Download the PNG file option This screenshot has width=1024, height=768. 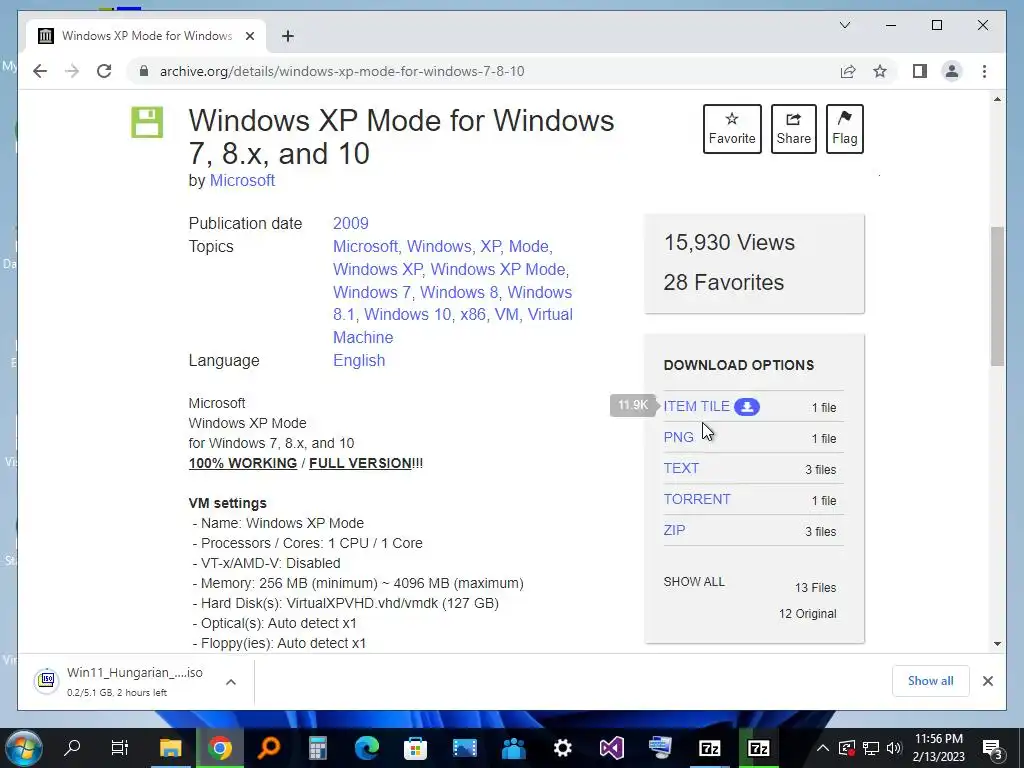pos(679,437)
